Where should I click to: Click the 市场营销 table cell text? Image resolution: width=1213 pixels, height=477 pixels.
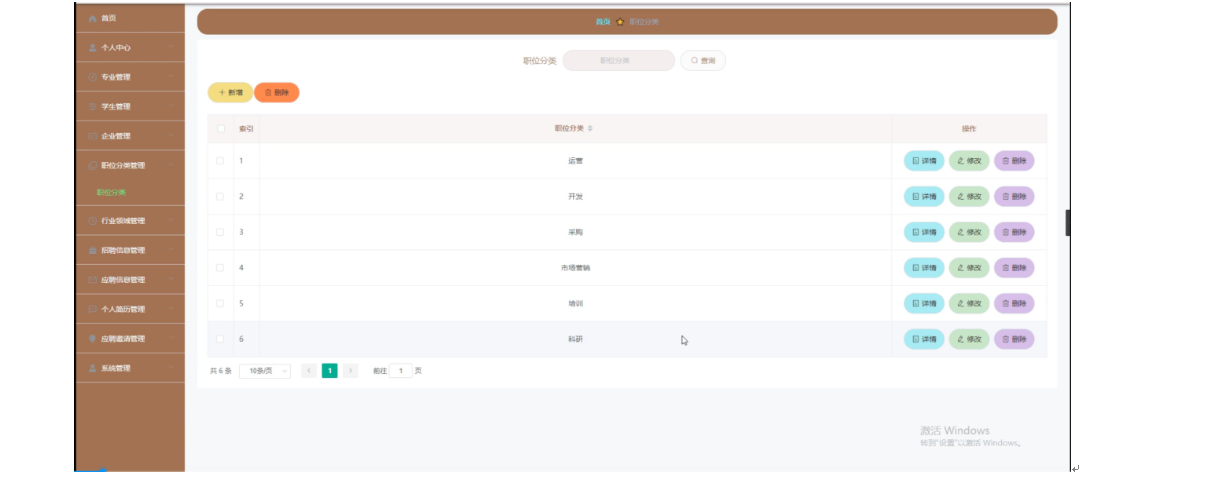(575, 268)
